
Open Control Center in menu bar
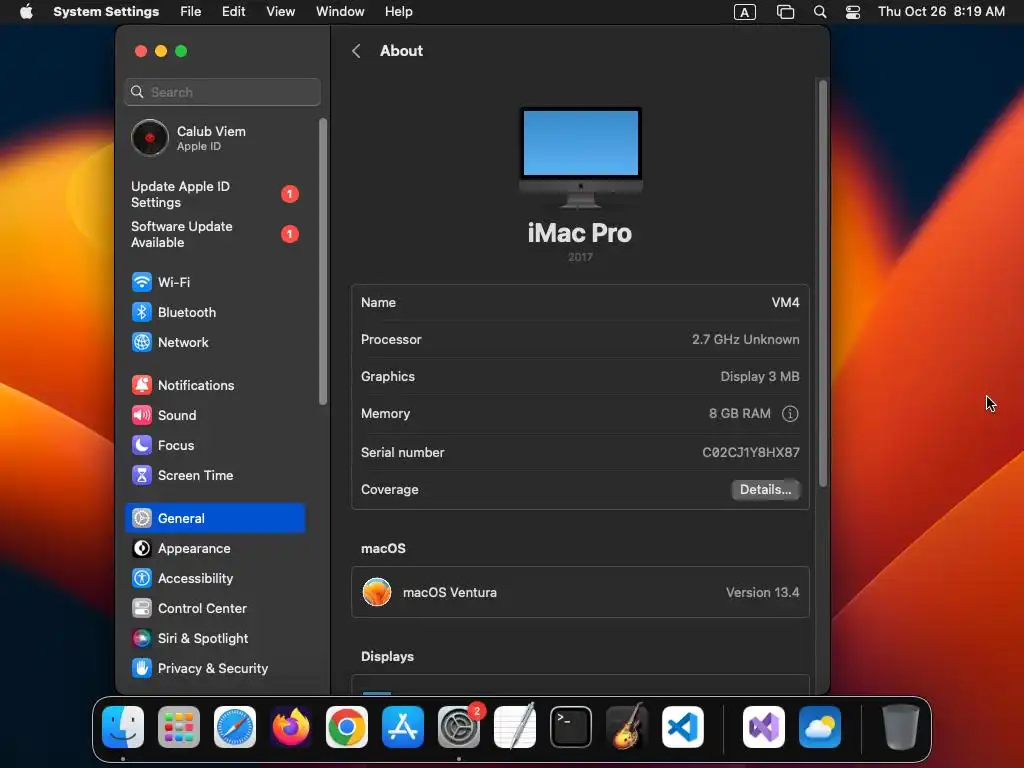tap(853, 12)
